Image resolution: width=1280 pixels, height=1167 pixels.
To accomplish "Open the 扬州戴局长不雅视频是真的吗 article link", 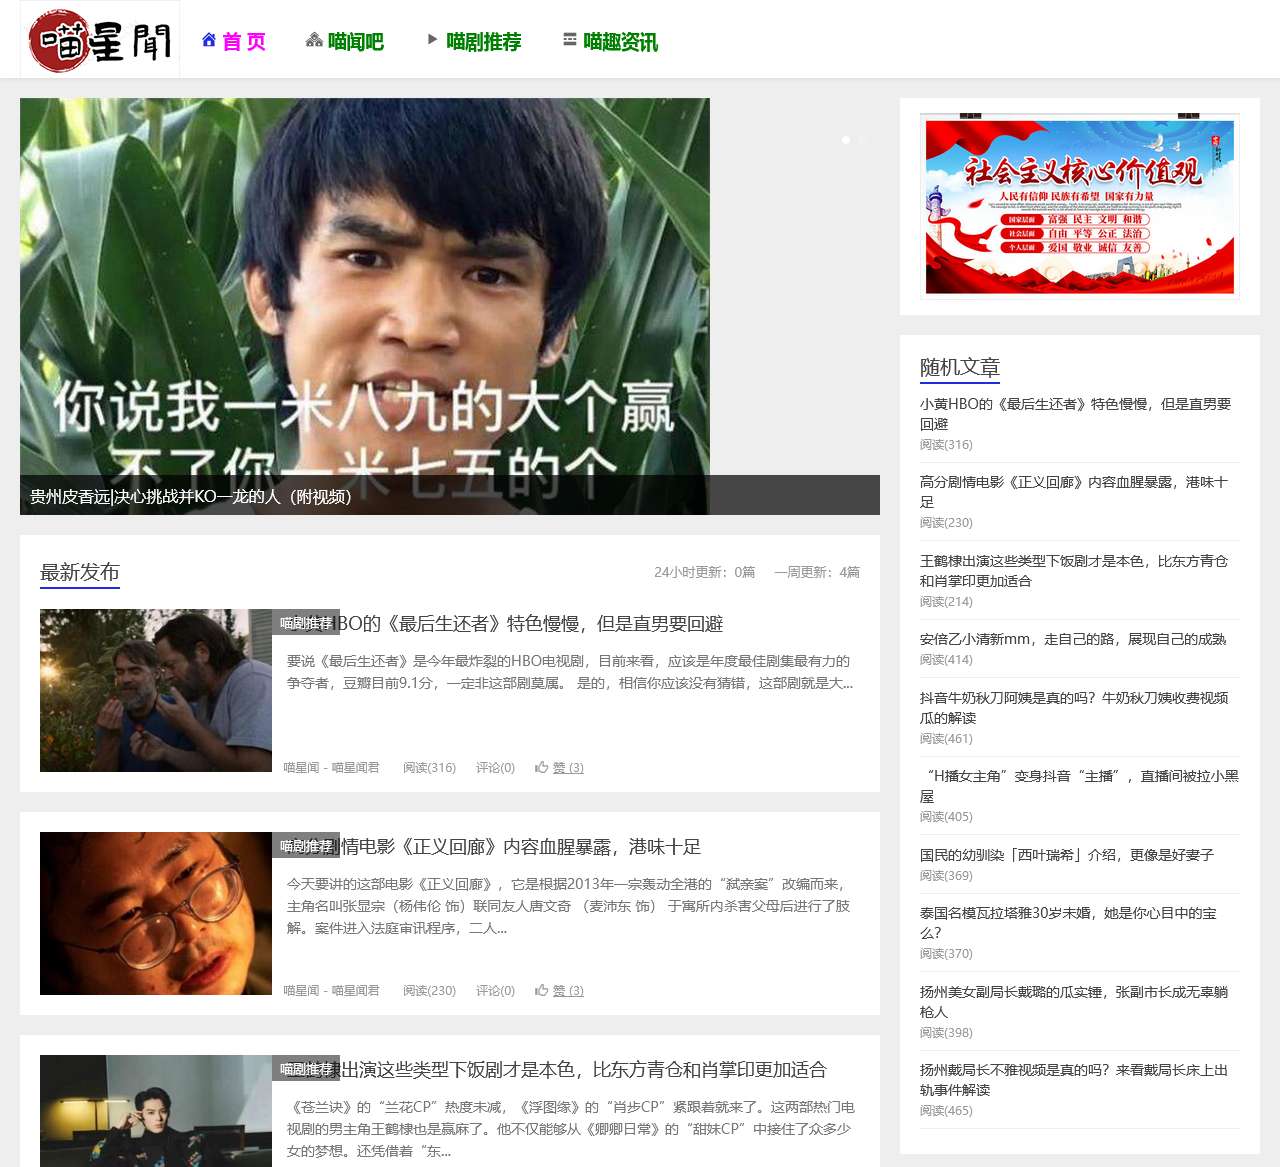I will click(1074, 1080).
